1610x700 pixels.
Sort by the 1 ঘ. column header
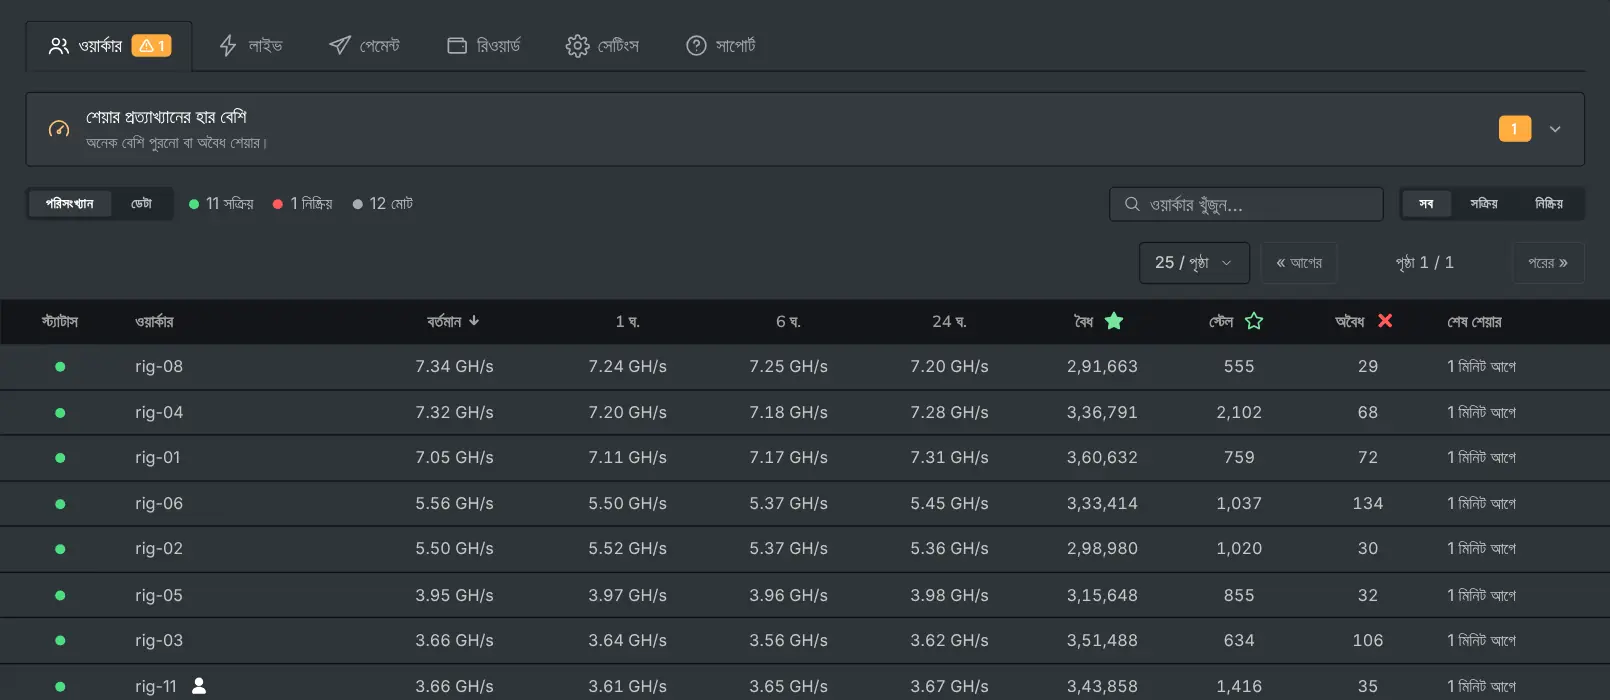coord(627,322)
